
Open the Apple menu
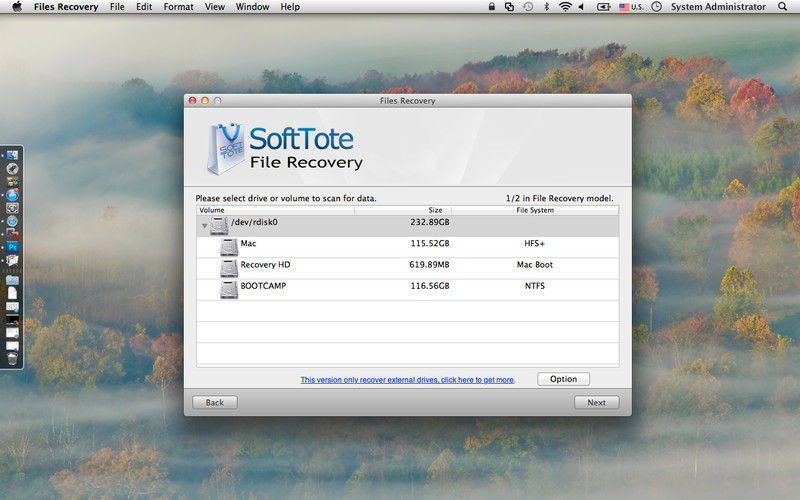pyautogui.click(x=17, y=7)
